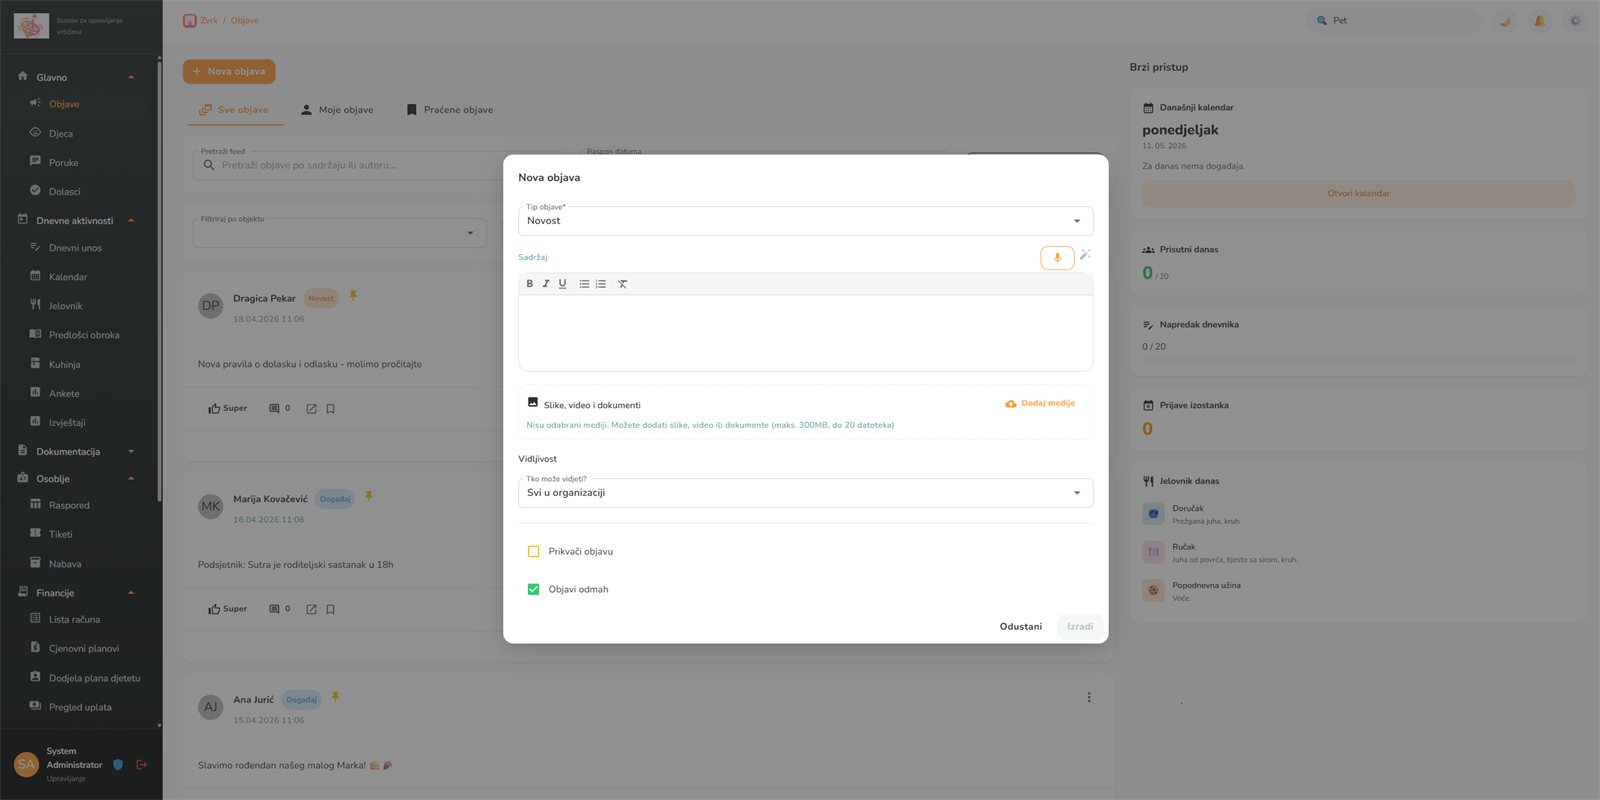This screenshot has width=1600, height=800.
Task: Click inside the Sadržaj text area
Action: pos(805,333)
